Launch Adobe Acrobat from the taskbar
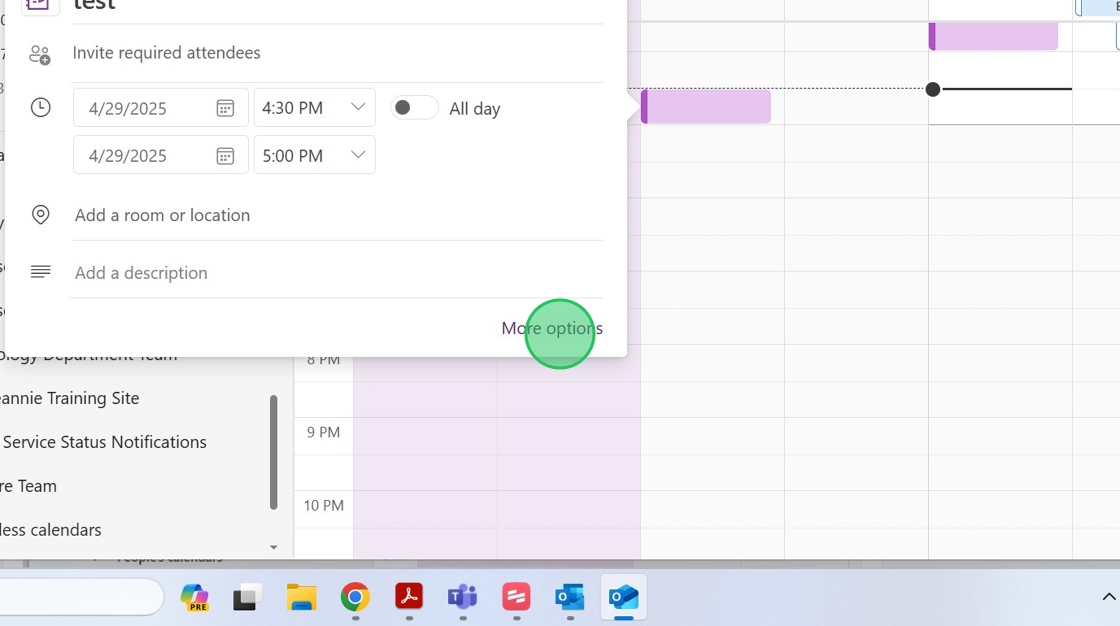Viewport: 1120px width, 626px height. point(409,598)
